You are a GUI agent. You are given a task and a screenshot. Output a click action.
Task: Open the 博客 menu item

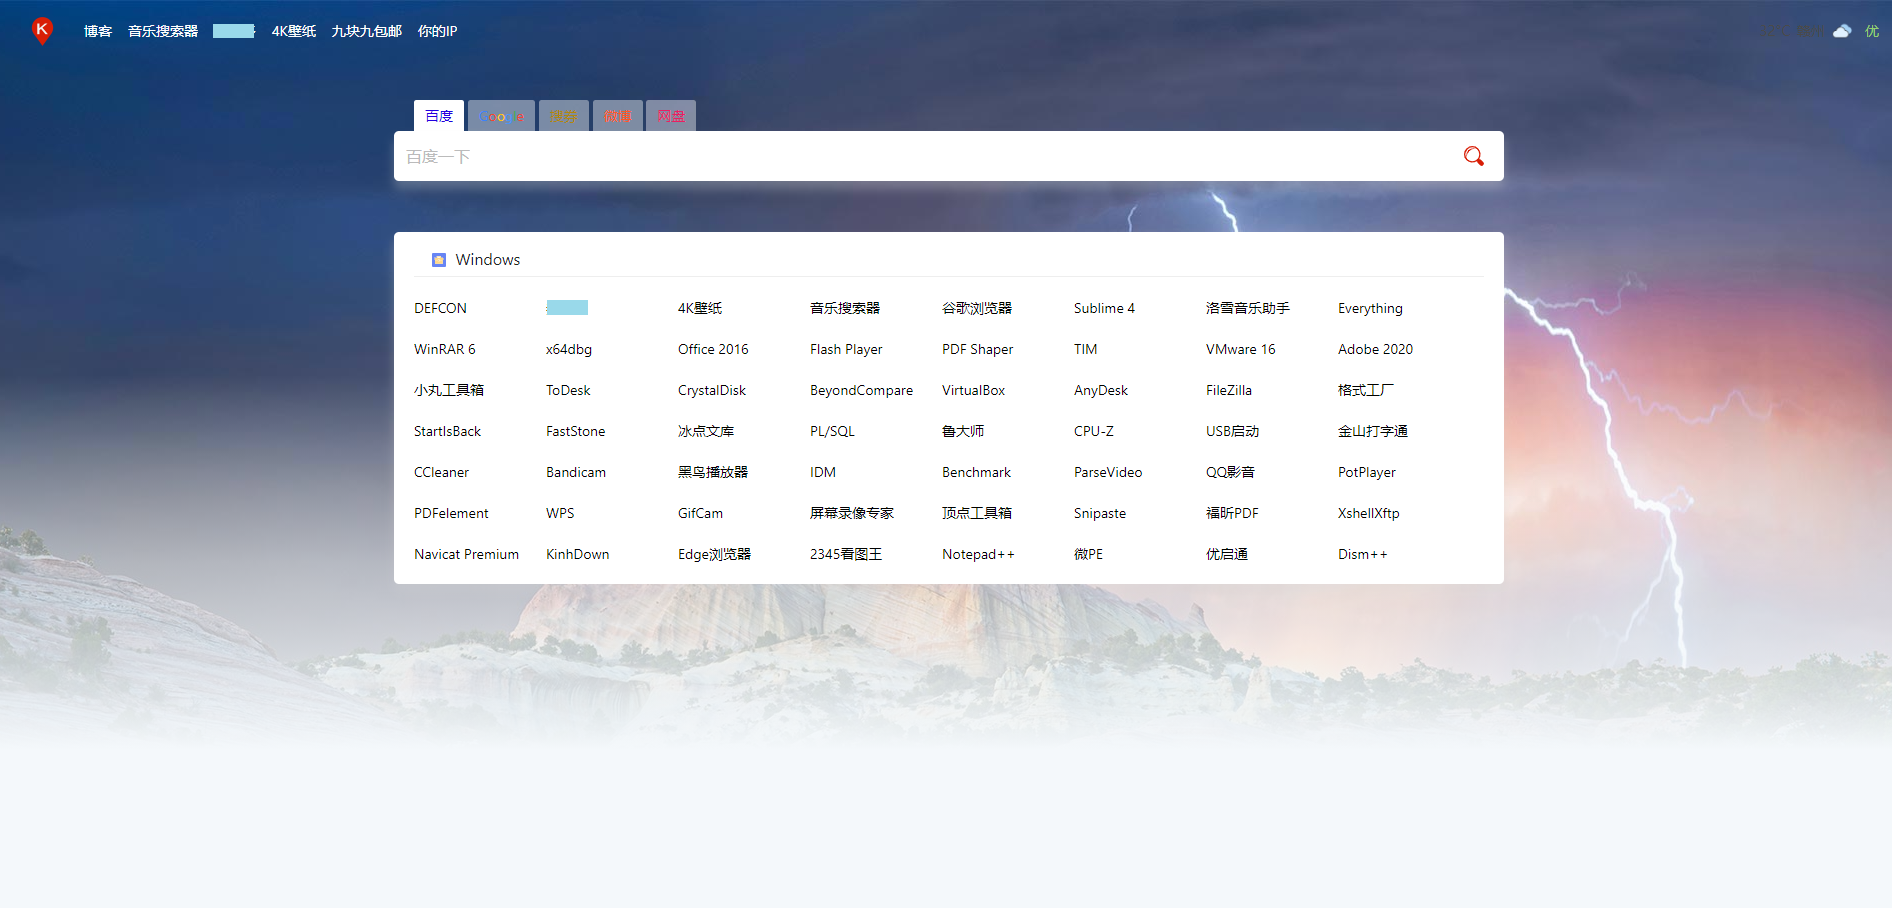coord(96,31)
